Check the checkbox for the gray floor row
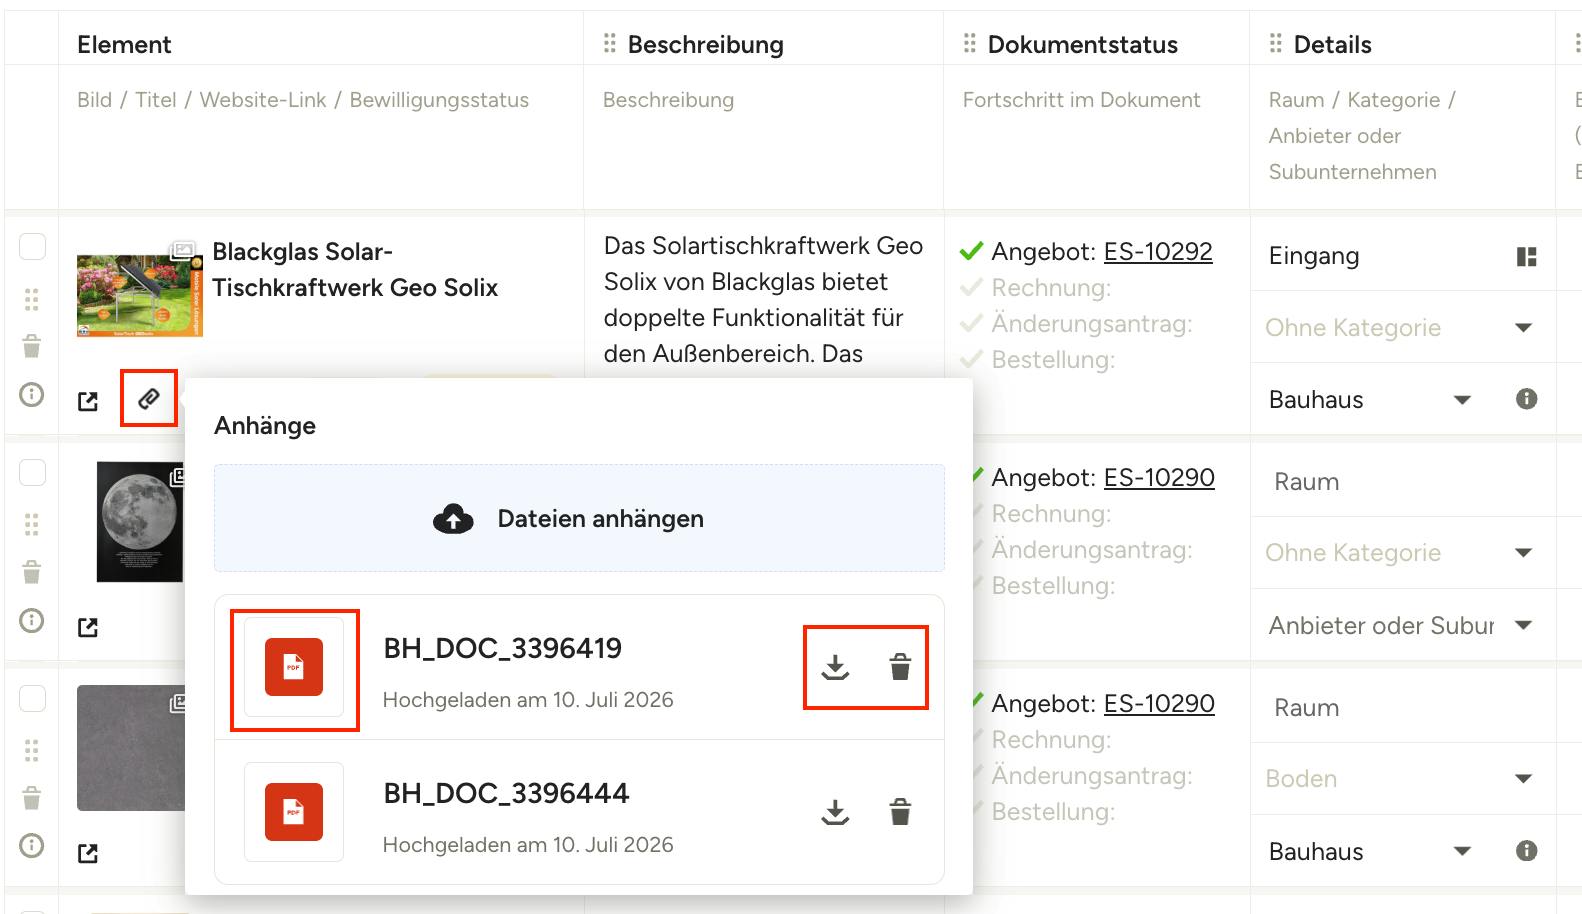Screen dimensions: 1582x914 point(33,699)
